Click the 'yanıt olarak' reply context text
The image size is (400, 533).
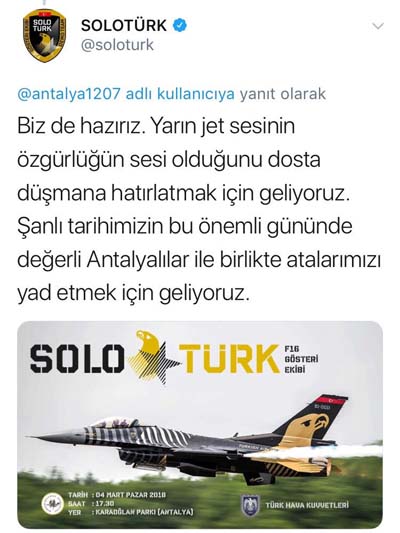click(x=283, y=94)
